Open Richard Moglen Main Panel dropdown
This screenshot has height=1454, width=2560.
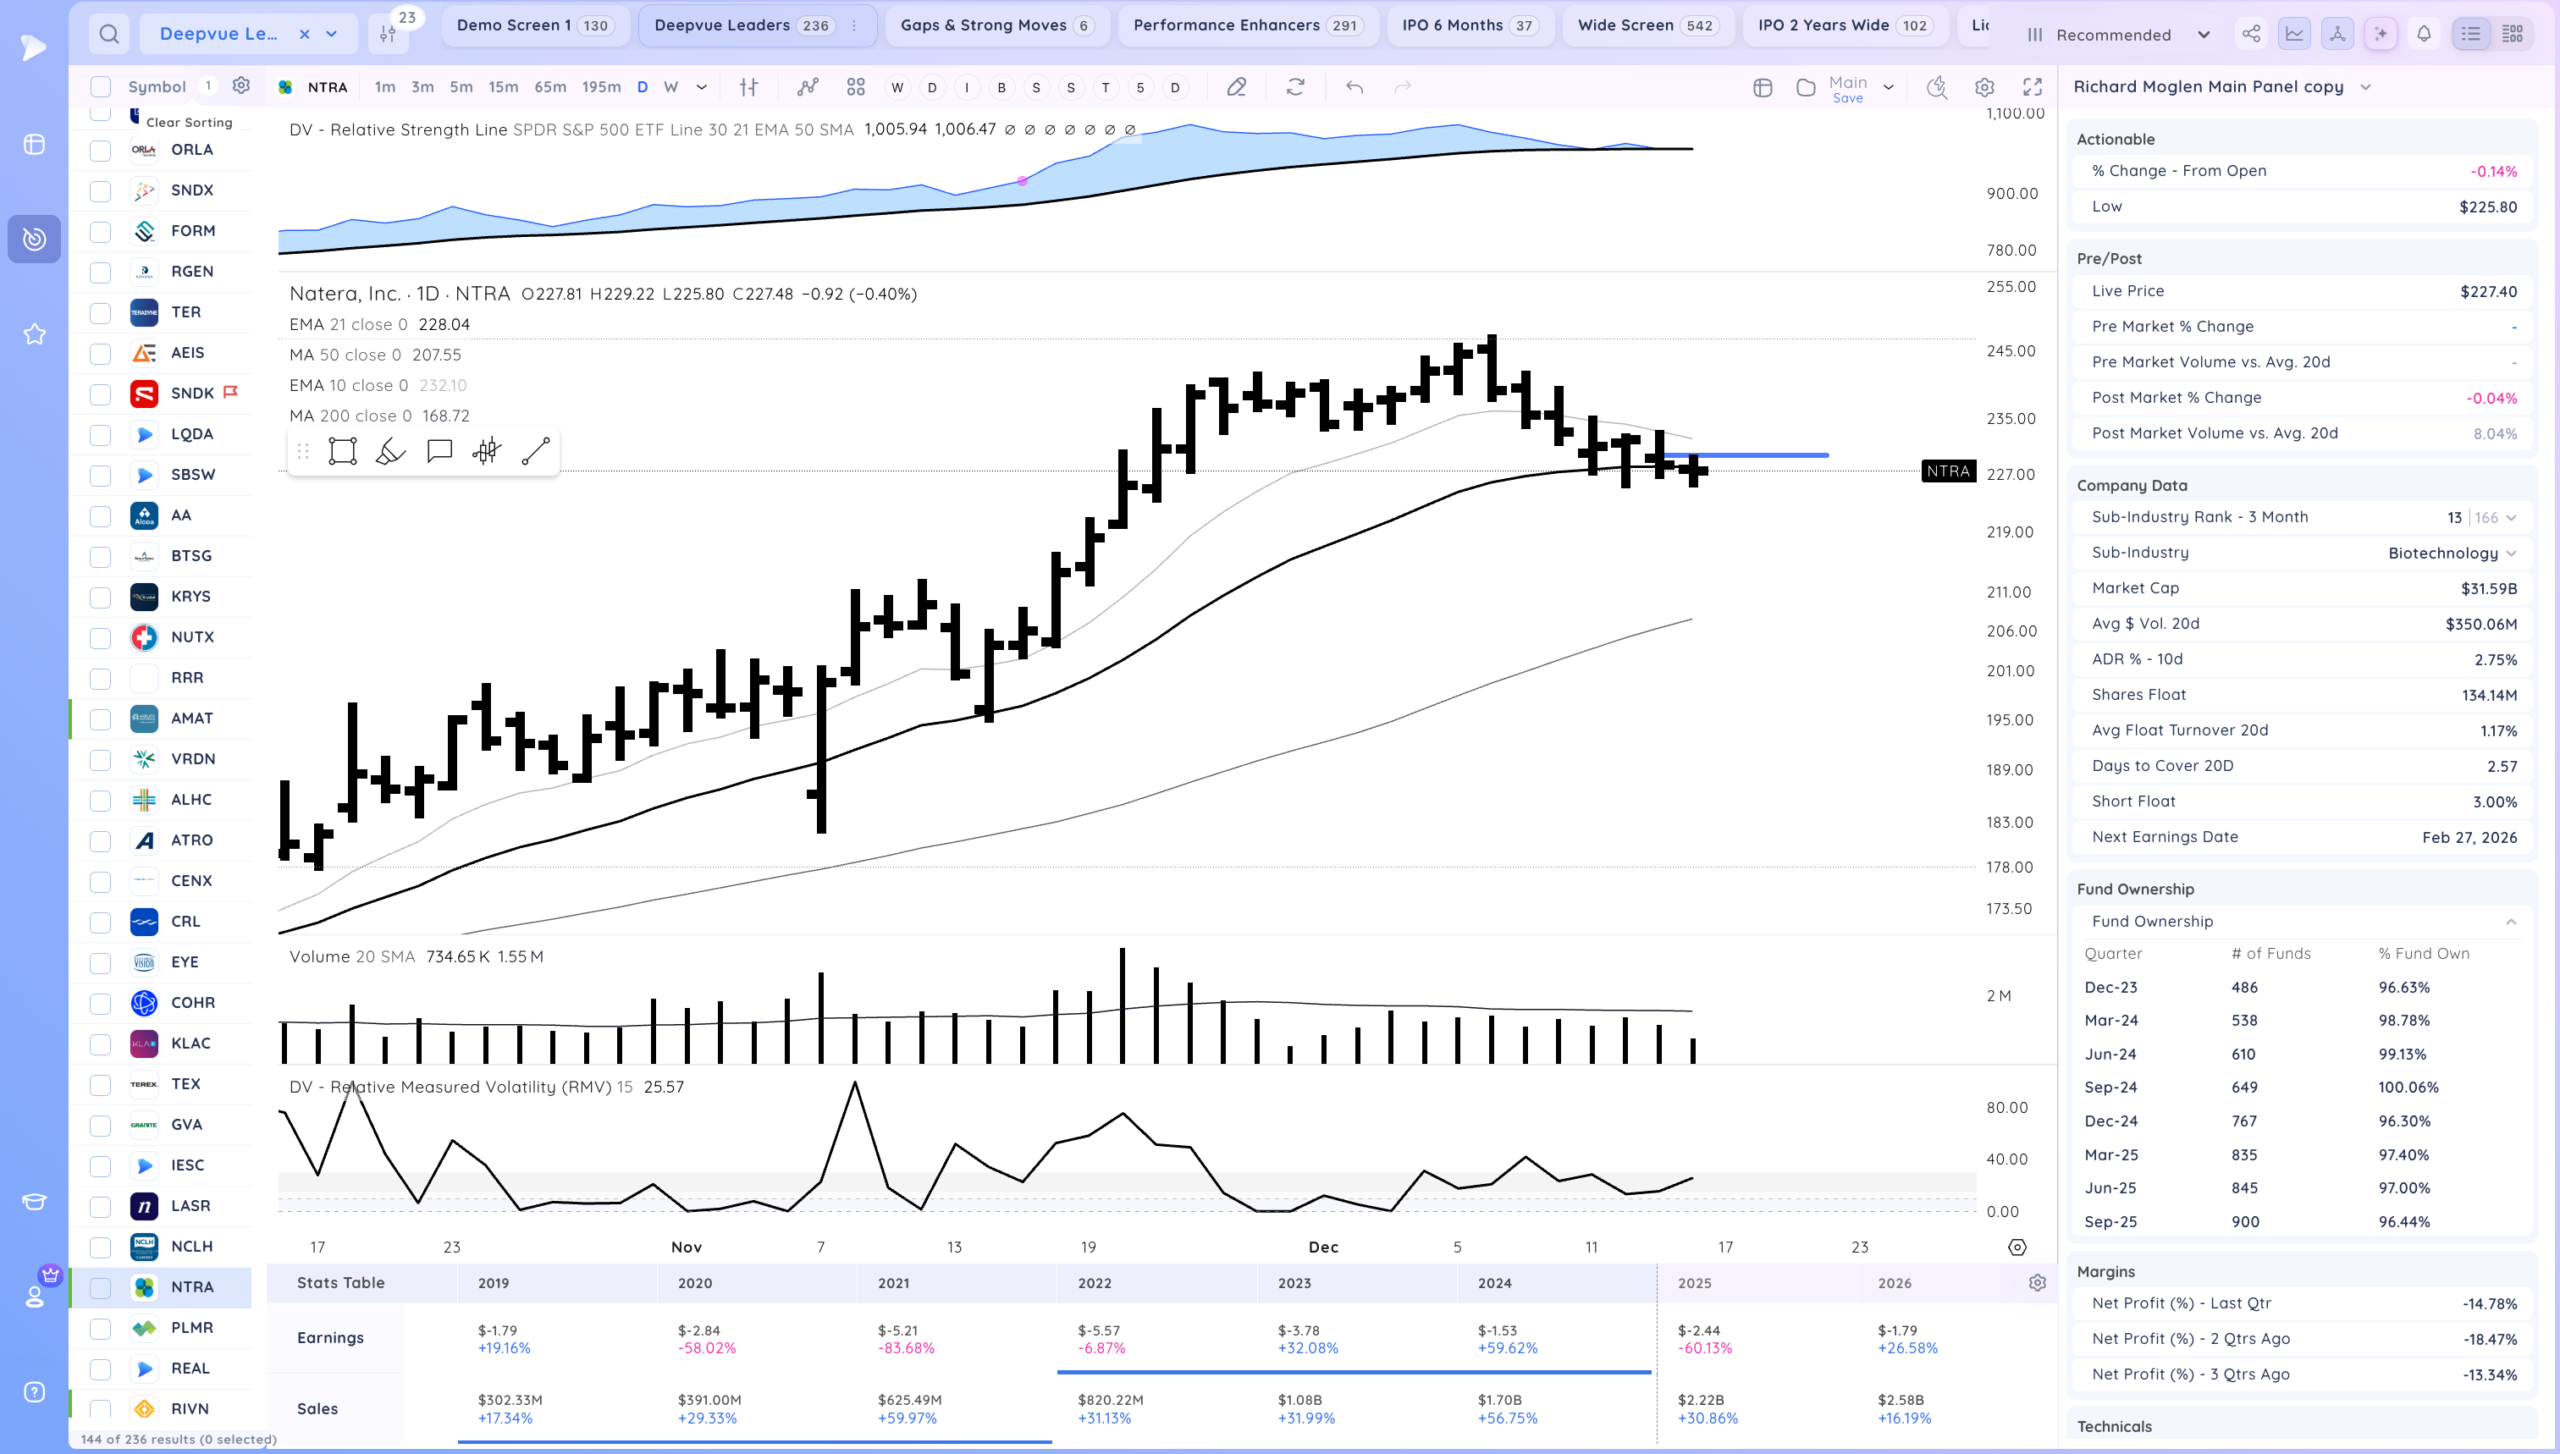[2365, 87]
